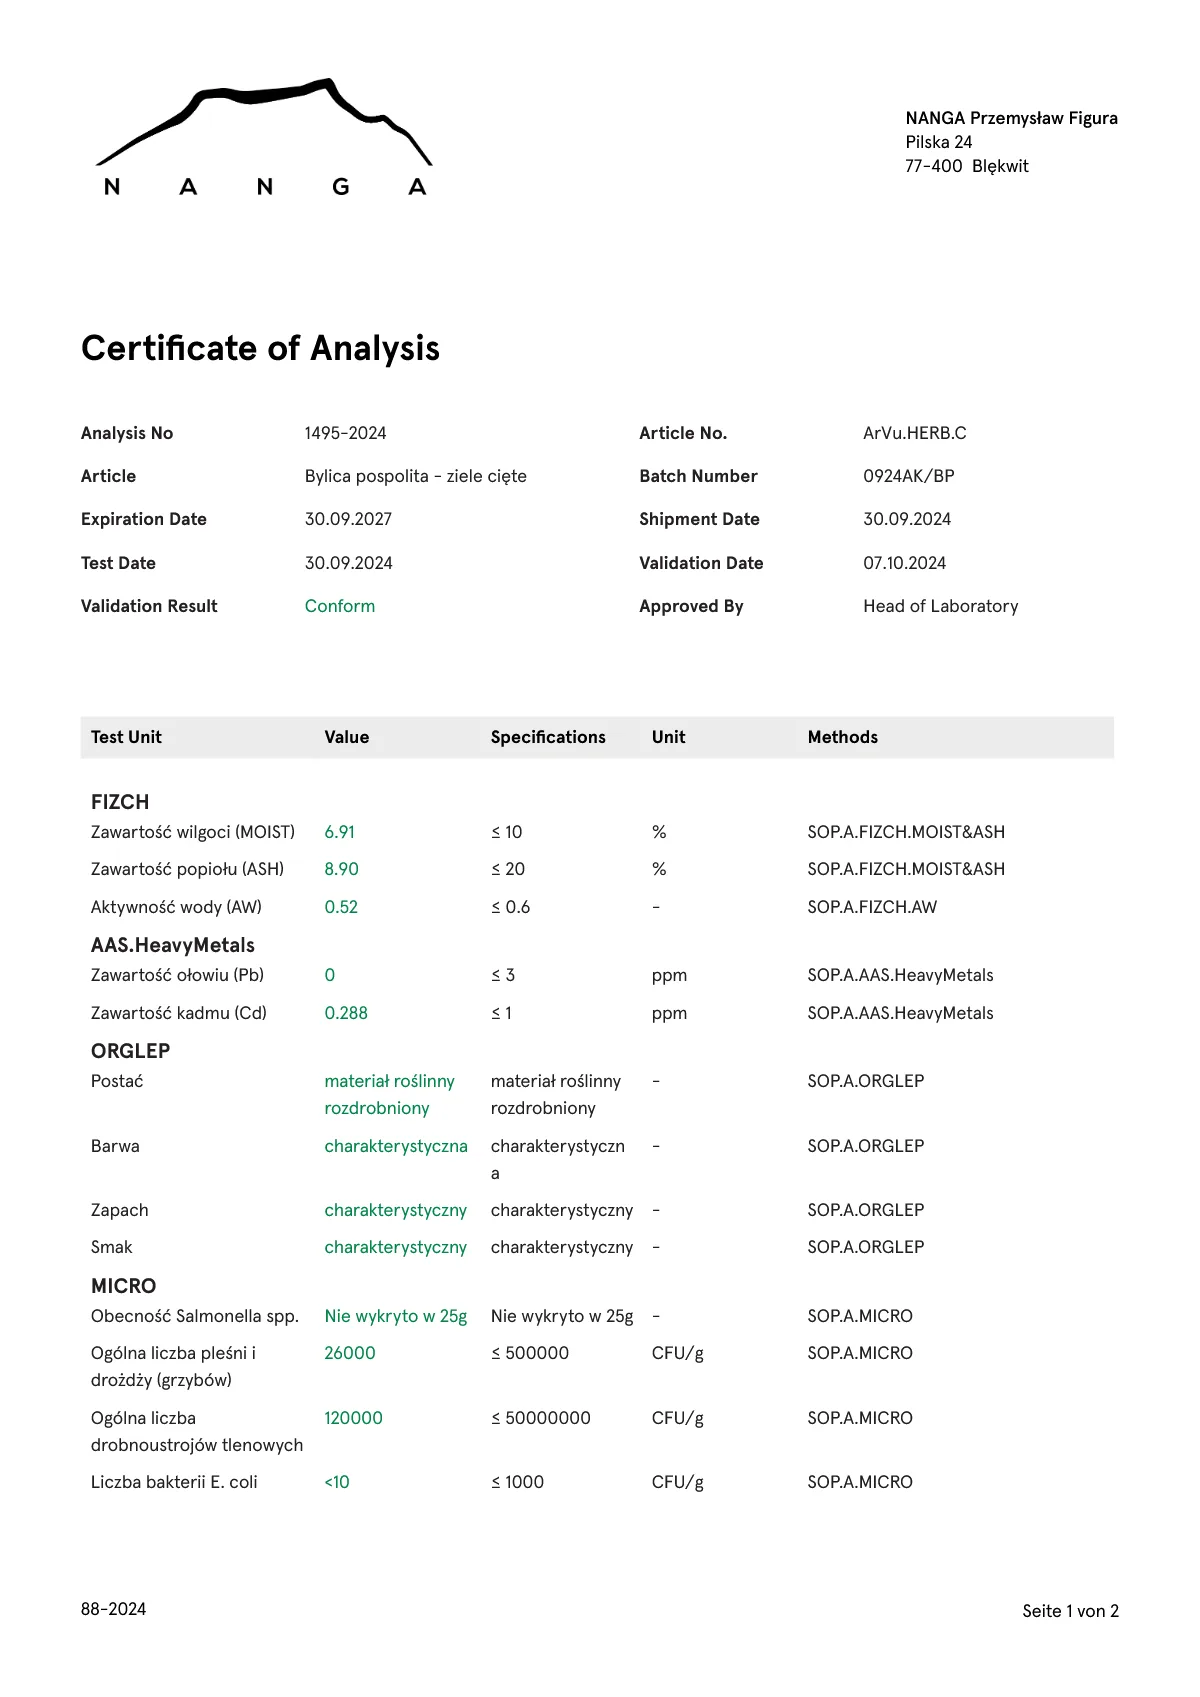The width and height of the screenshot is (1200, 1697).
Task: Select the article number "ArVu.HERB.C"
Action: pos(914,433)
